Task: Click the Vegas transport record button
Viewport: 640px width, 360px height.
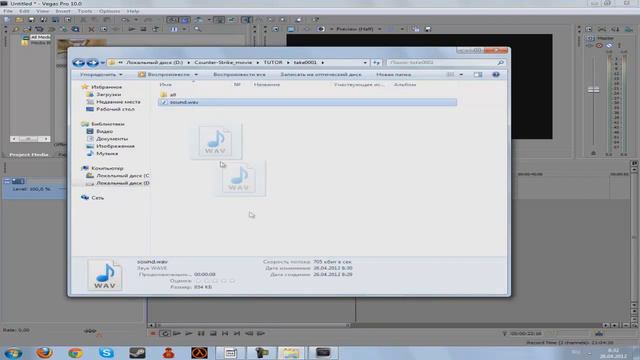Action: point(153,333)
